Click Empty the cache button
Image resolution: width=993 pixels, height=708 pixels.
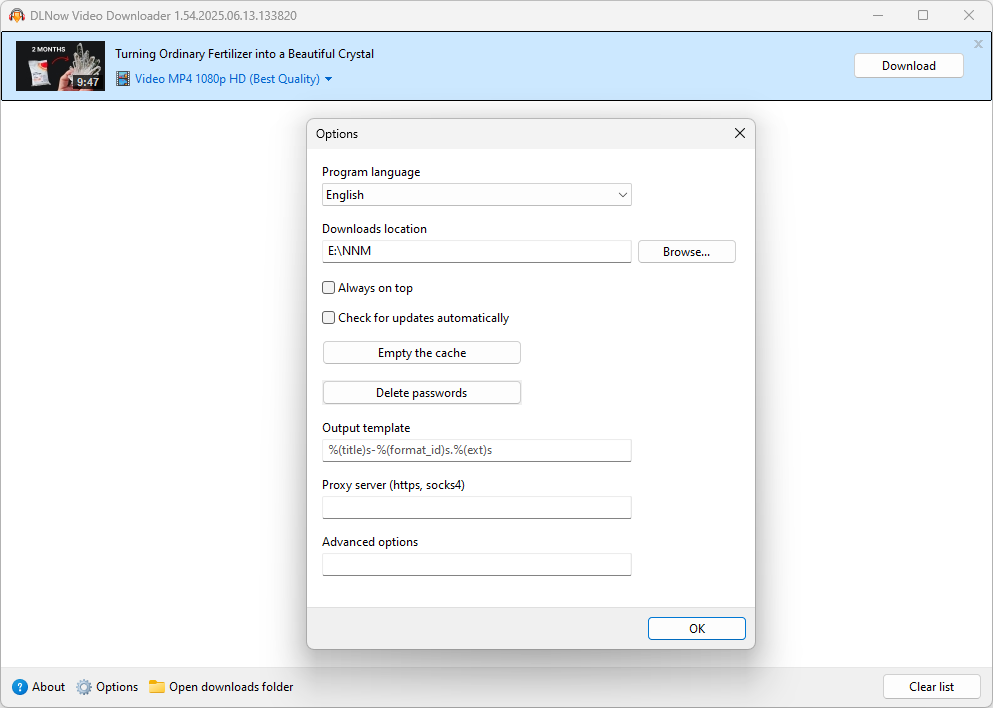(422, 353)
